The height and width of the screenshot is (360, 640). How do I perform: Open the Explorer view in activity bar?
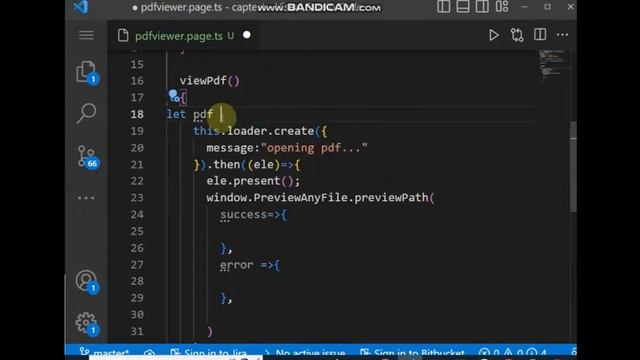tap(86, 72)
